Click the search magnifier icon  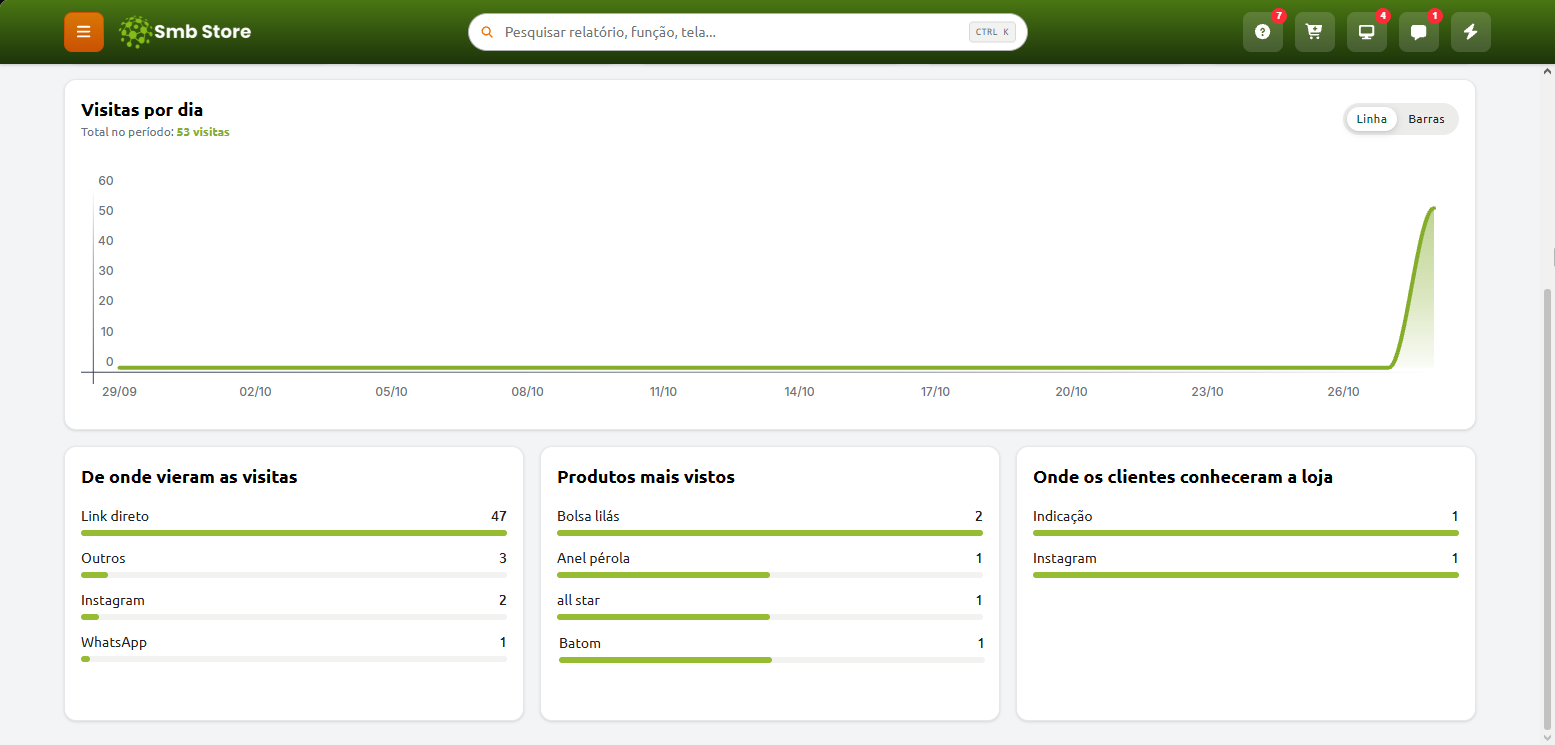487,32
